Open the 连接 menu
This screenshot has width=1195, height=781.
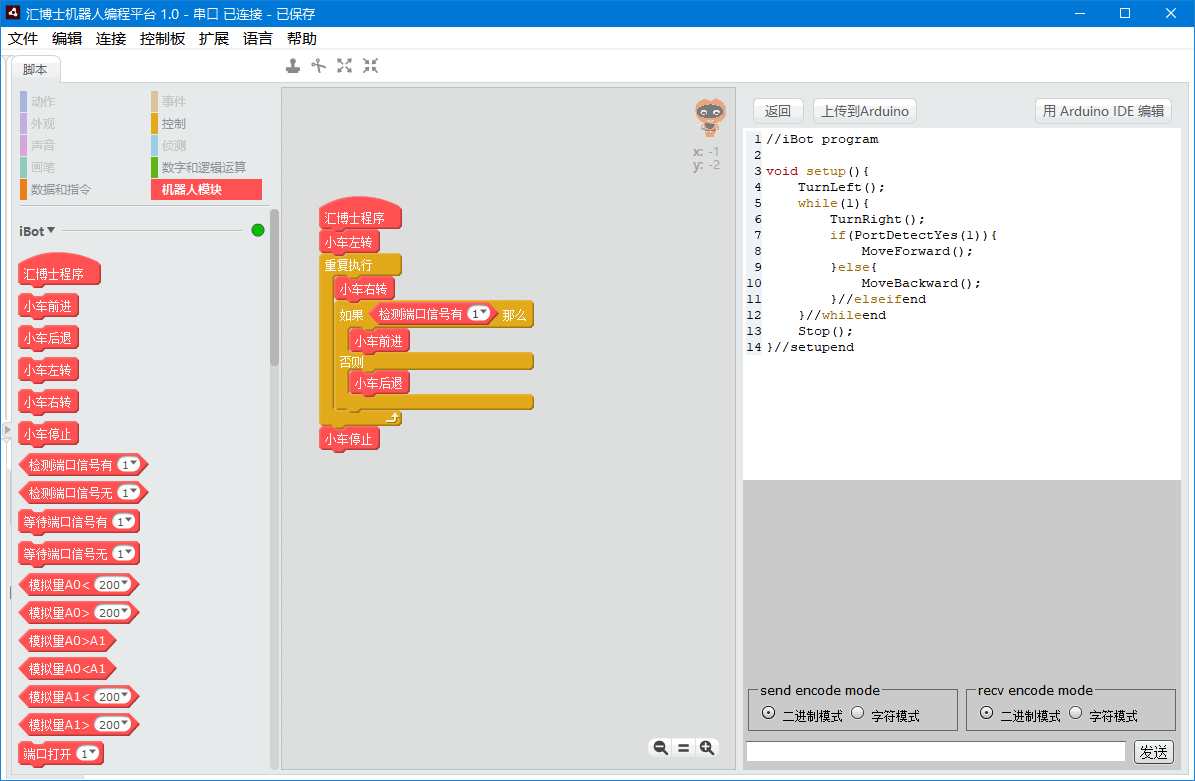(111, 39)
